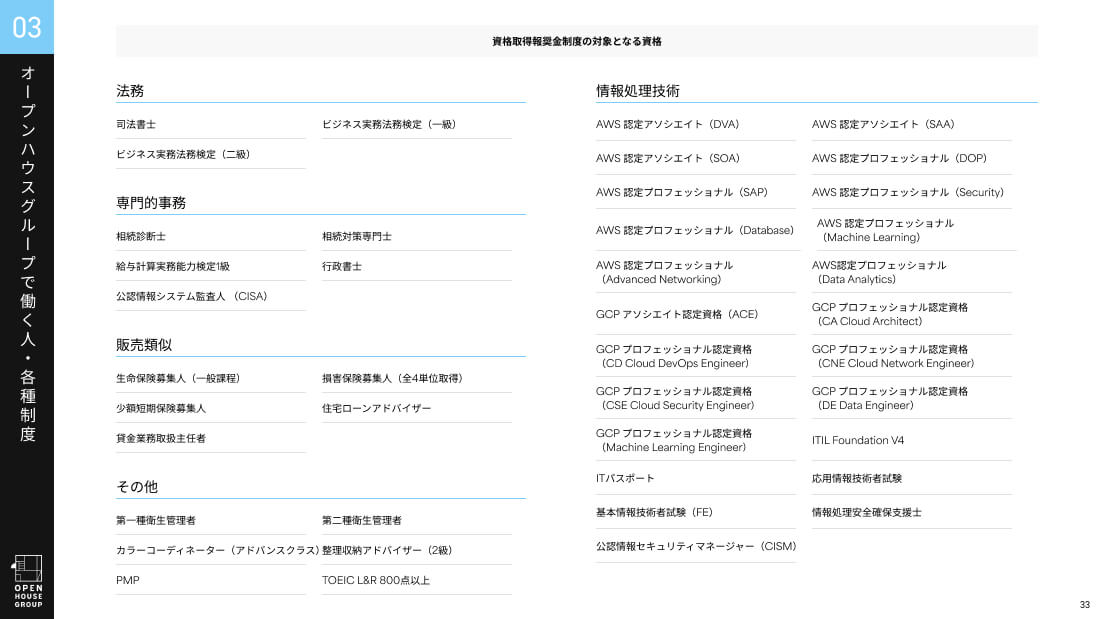Click AWS 認定アソシエイト（DVA）
Image resolution: width=1100 pixels, height=619 pixels.
668,124
